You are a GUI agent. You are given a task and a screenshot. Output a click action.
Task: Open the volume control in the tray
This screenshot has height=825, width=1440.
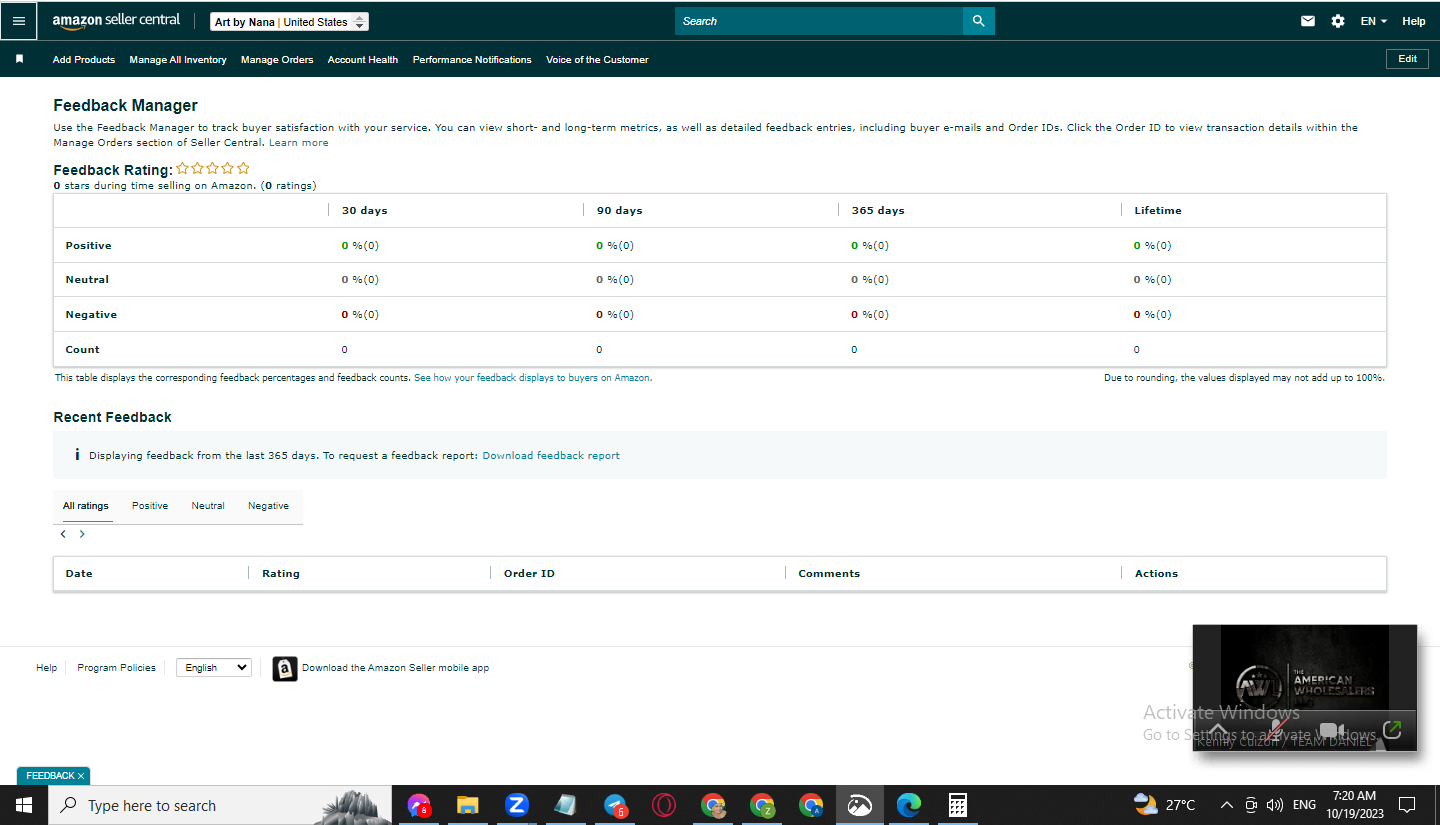coord(1275,805)
